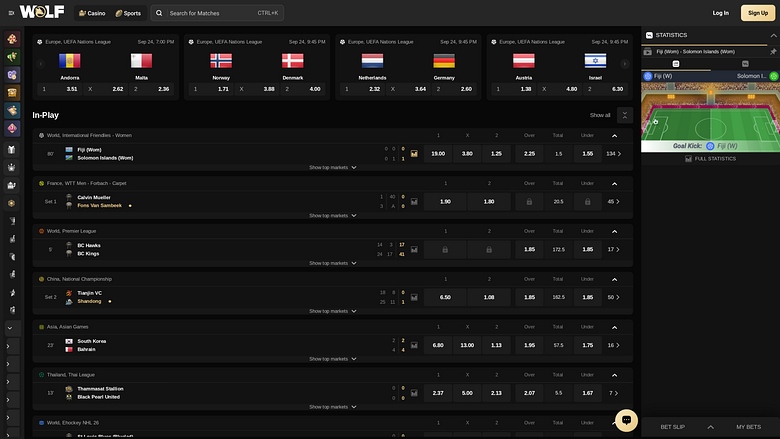Click the Log In button
The width and height of the screenshot is (780, 439).
coord(720,13)
